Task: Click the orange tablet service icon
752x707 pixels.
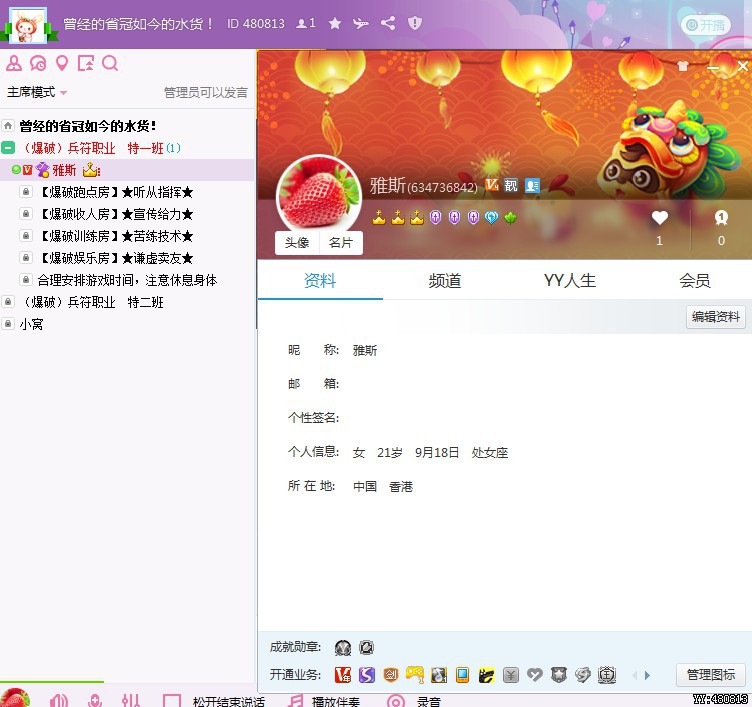Action: click(x=462, y=675)
